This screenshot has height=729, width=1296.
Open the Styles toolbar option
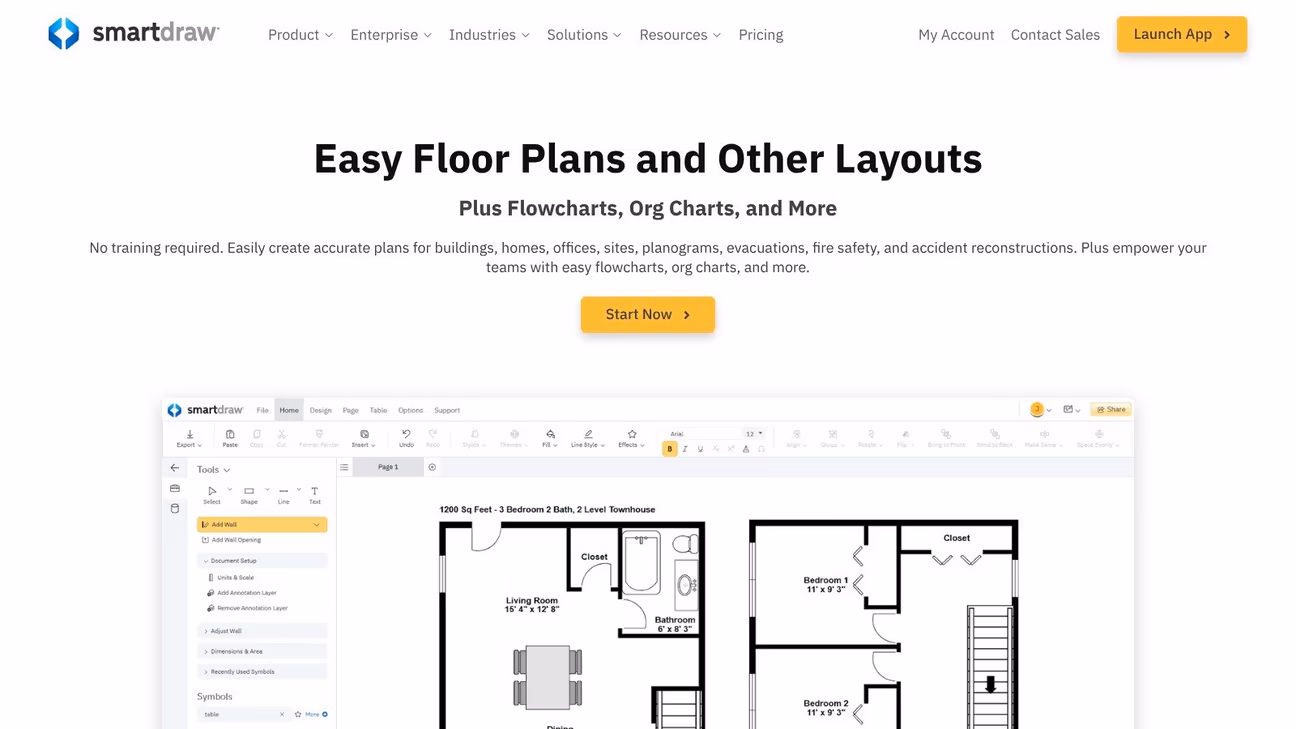click(474, 438)
